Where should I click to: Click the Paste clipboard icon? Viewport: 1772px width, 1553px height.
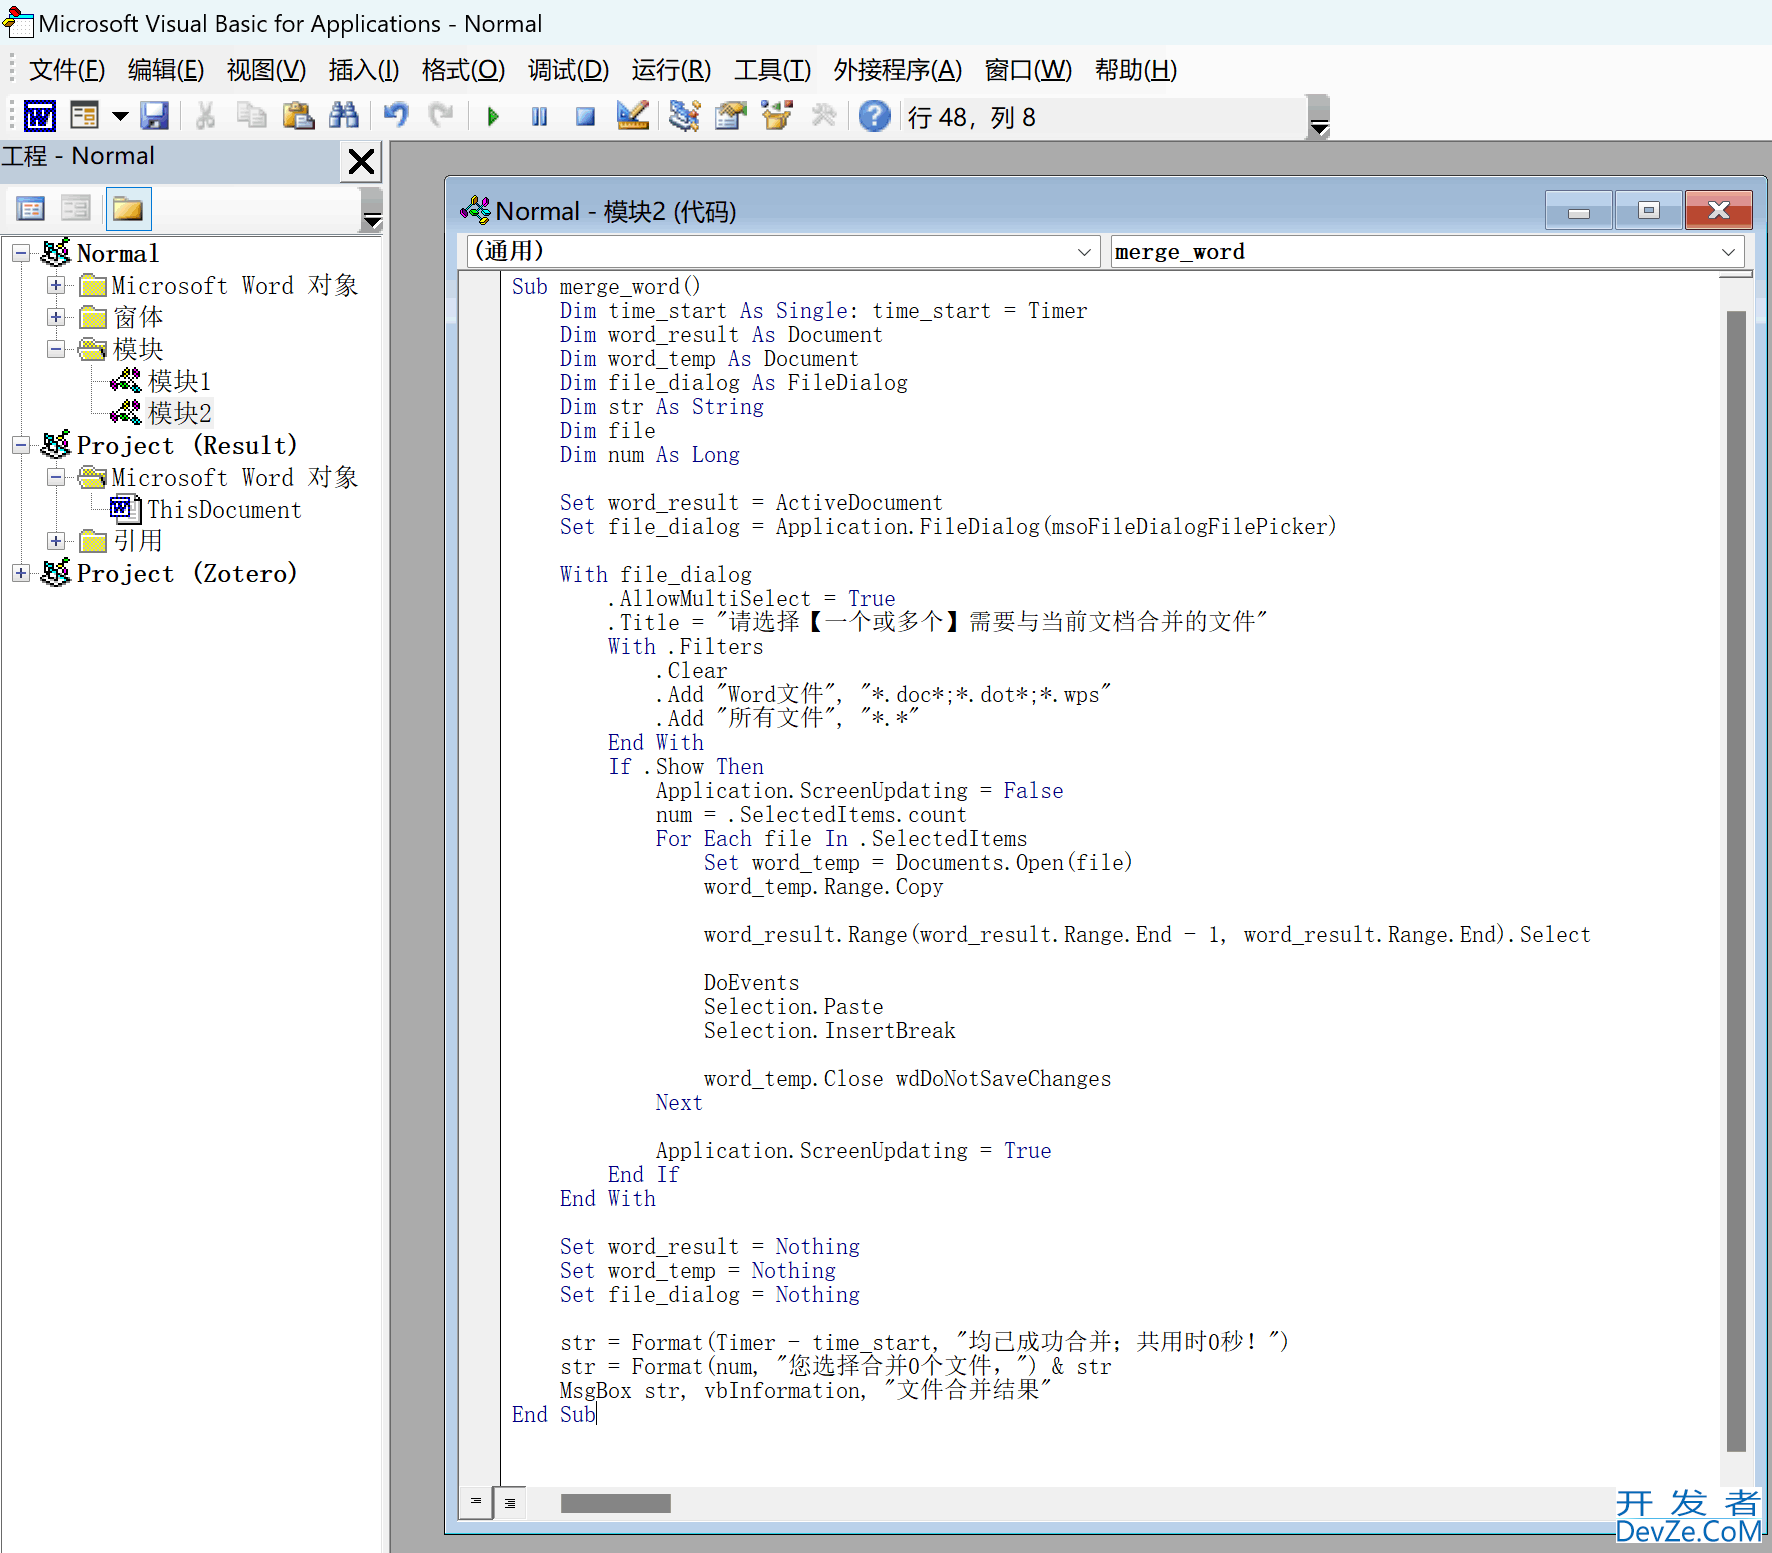point(298,117)
